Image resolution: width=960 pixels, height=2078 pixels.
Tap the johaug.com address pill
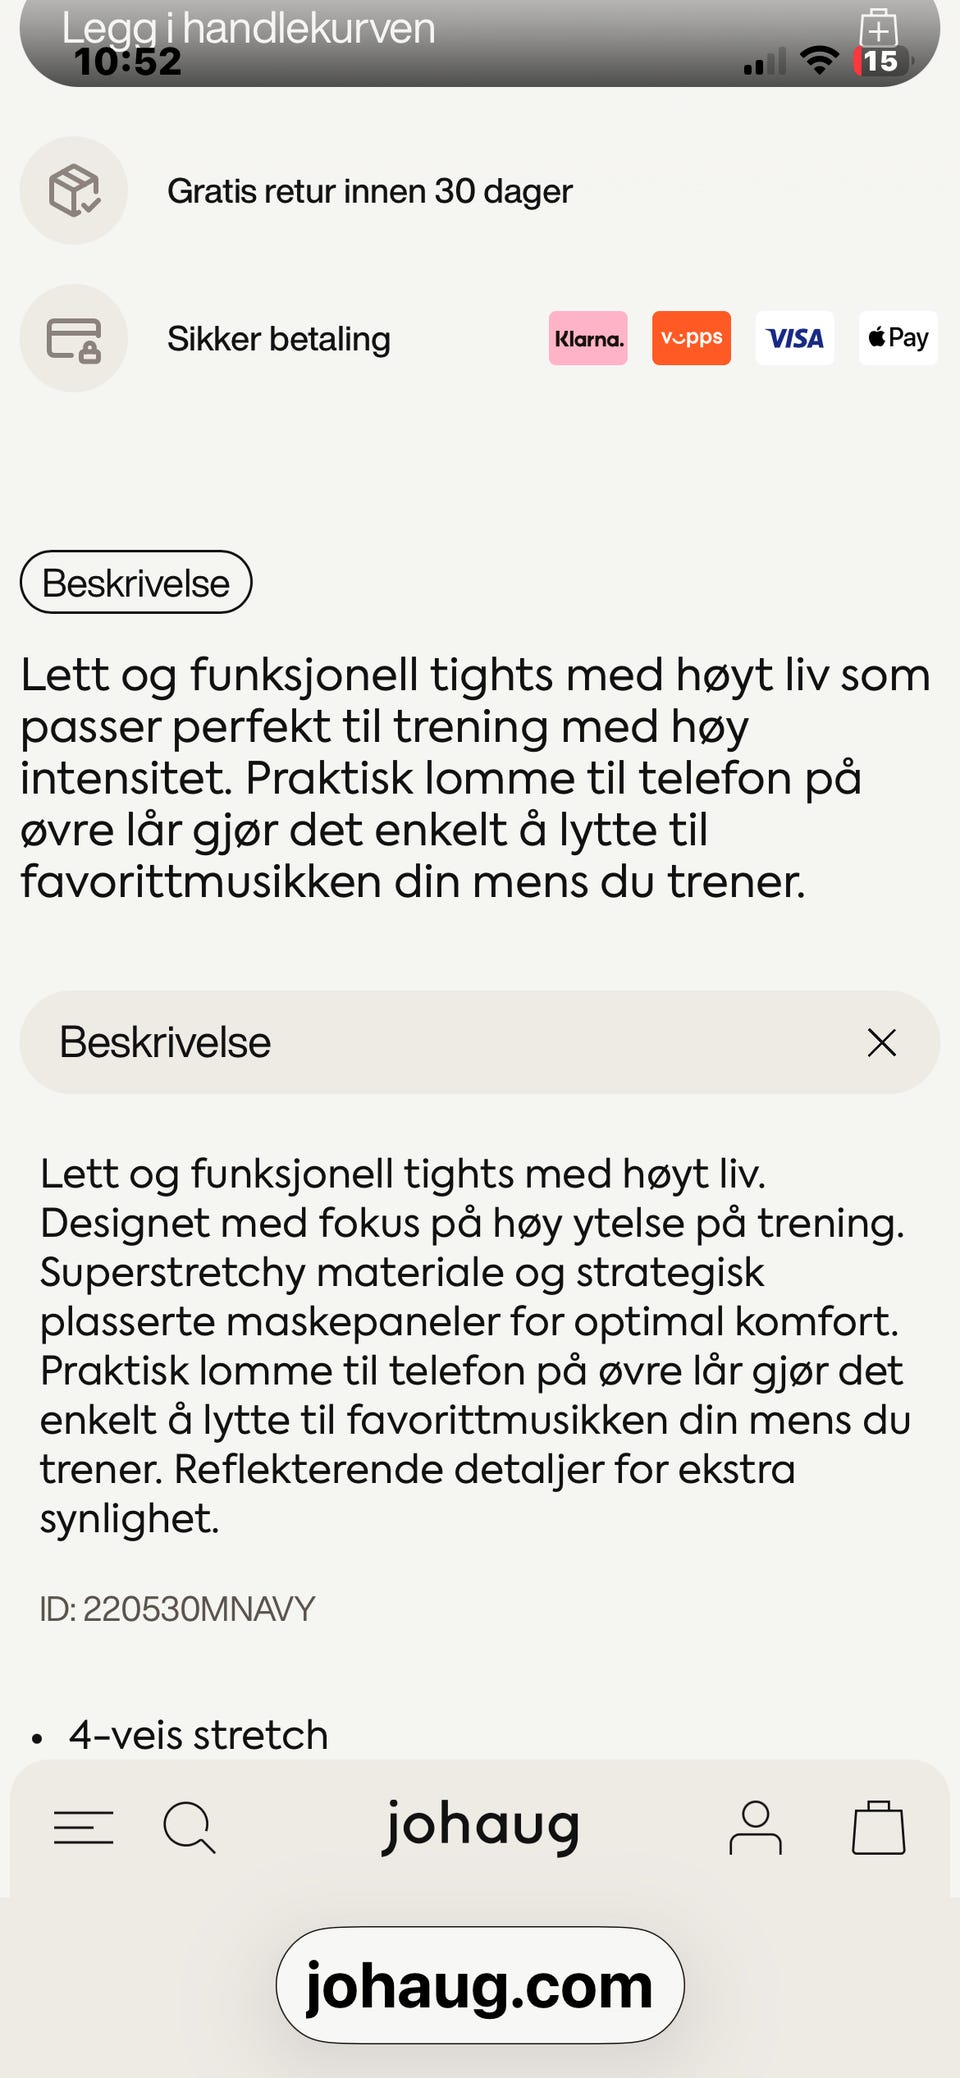pos(480,1985)
